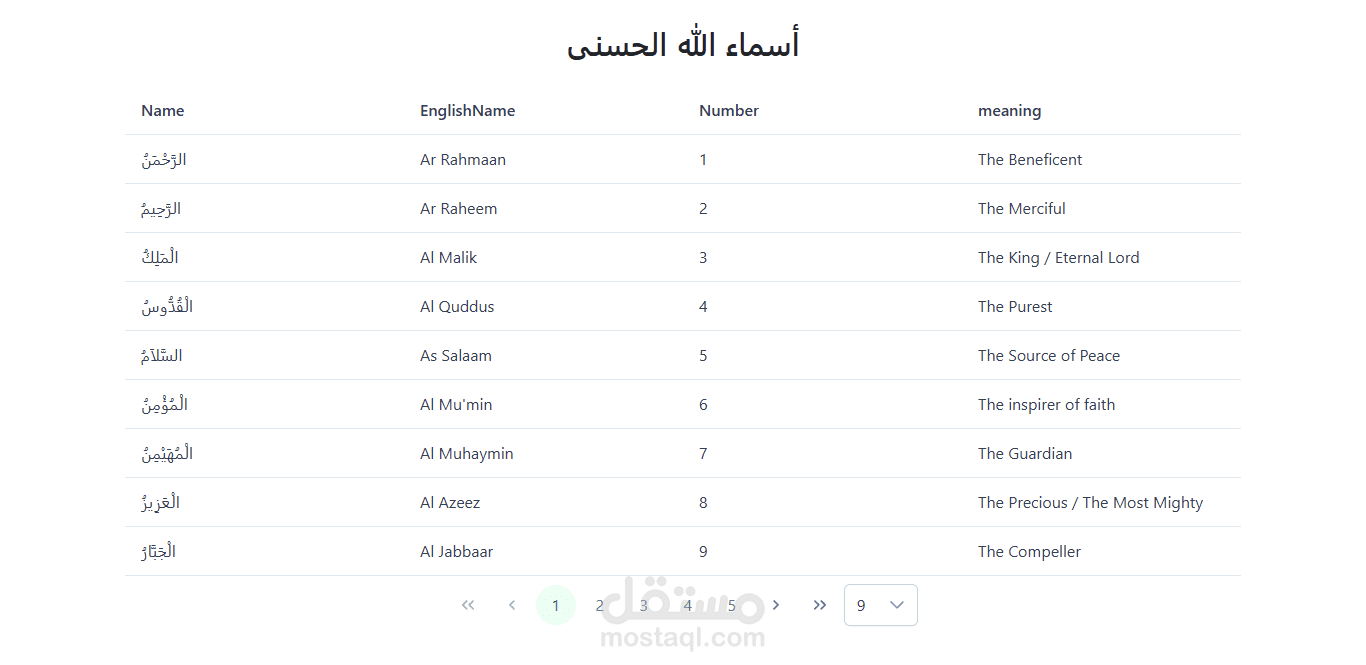Click the next page chevron icon
The image size is (1366, 665).
776,605
